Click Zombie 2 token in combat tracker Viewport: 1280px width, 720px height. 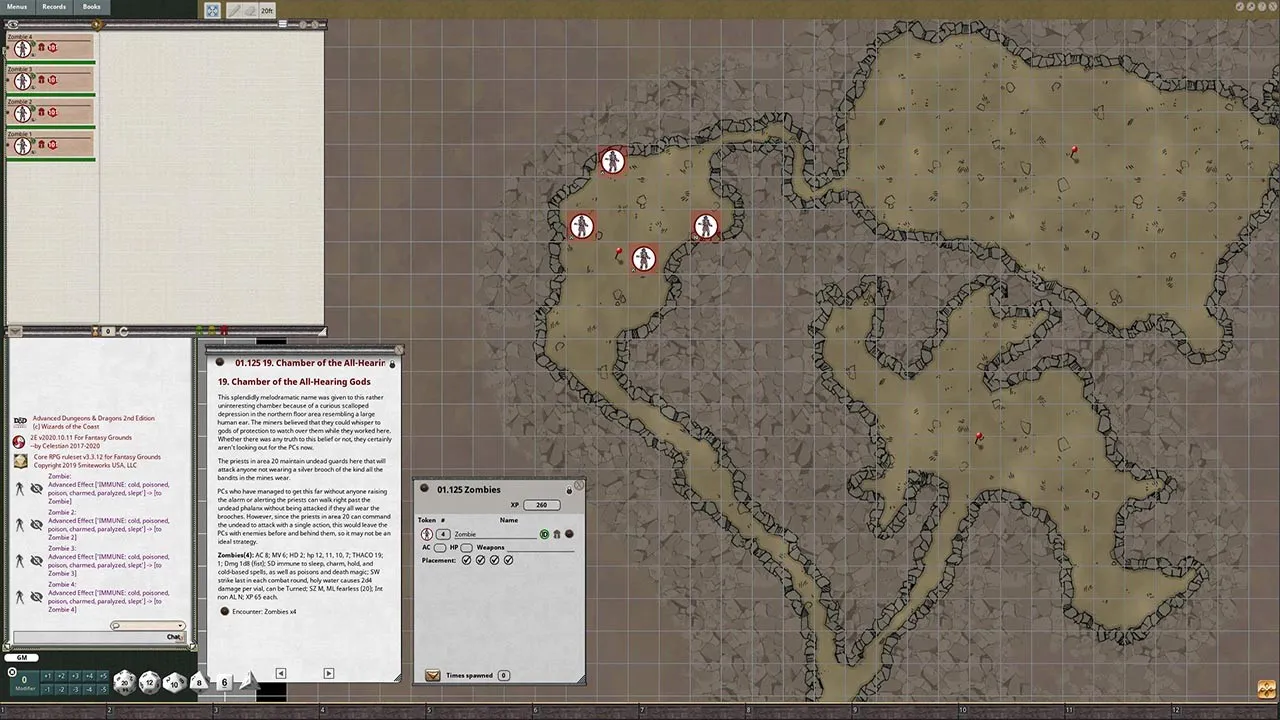pyautogui.click(x=22, y=112)
